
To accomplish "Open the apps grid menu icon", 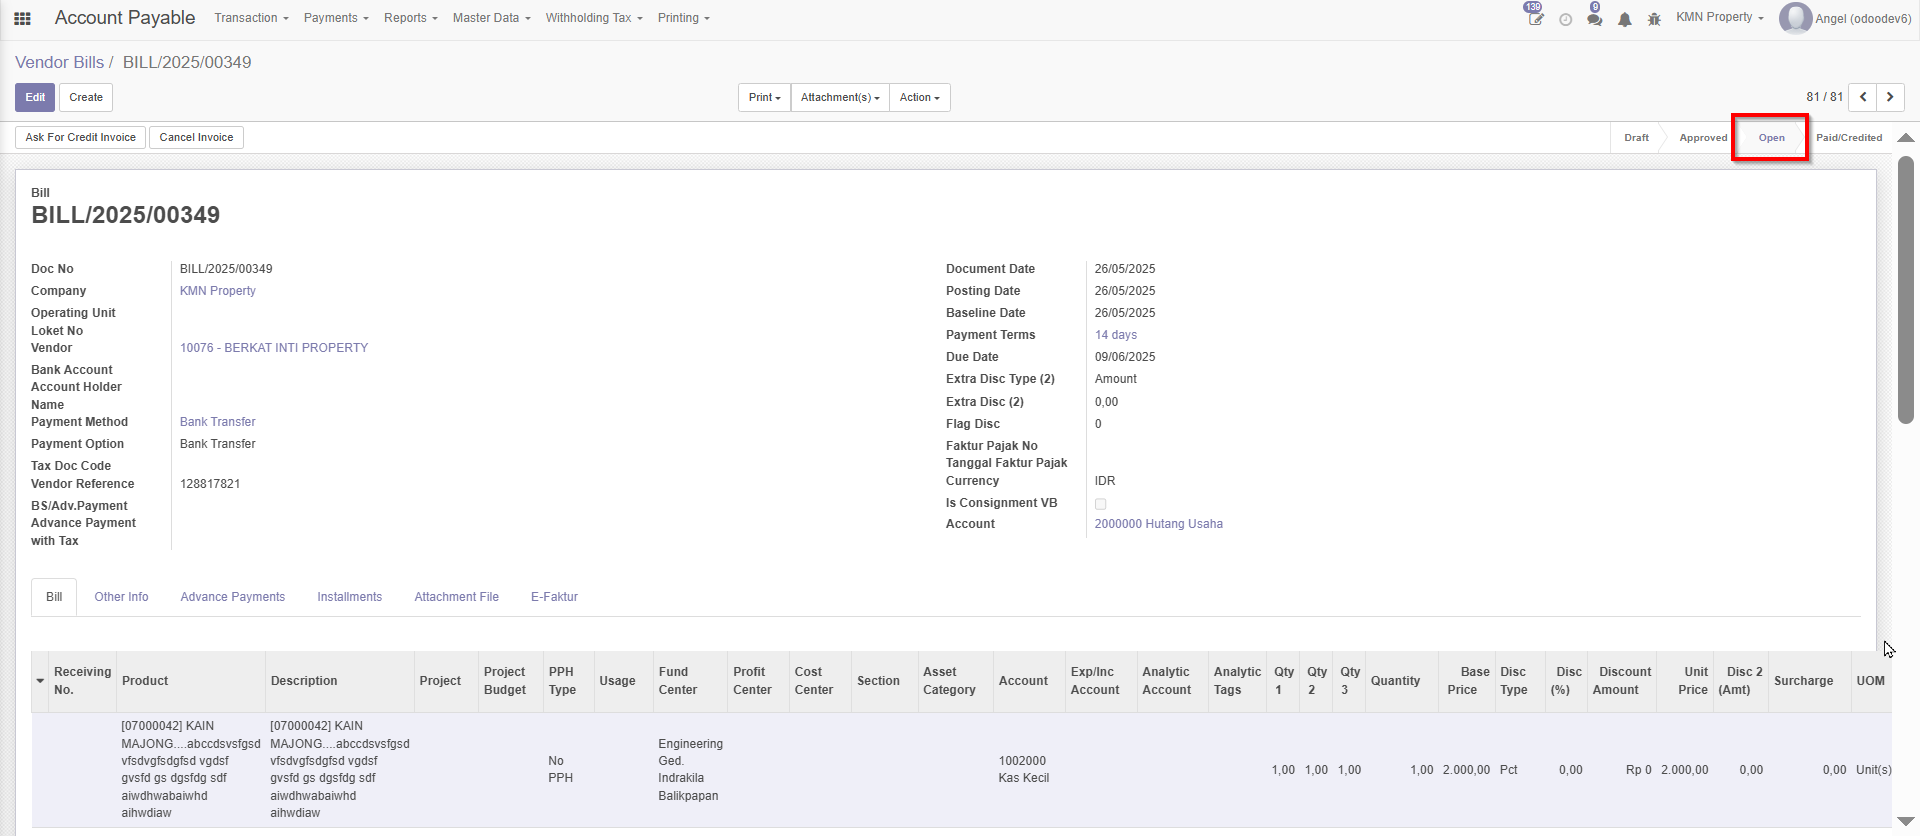I will [x=22, y=18].
